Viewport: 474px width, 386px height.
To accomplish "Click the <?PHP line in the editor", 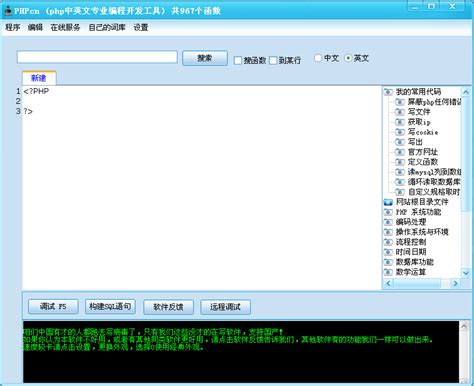I will coord(36,91).
